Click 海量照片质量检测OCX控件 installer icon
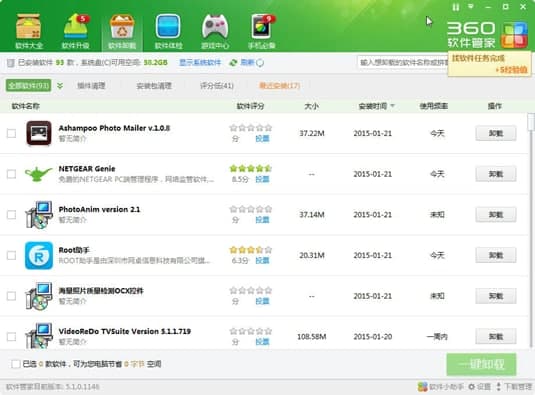 coord(39,296)
